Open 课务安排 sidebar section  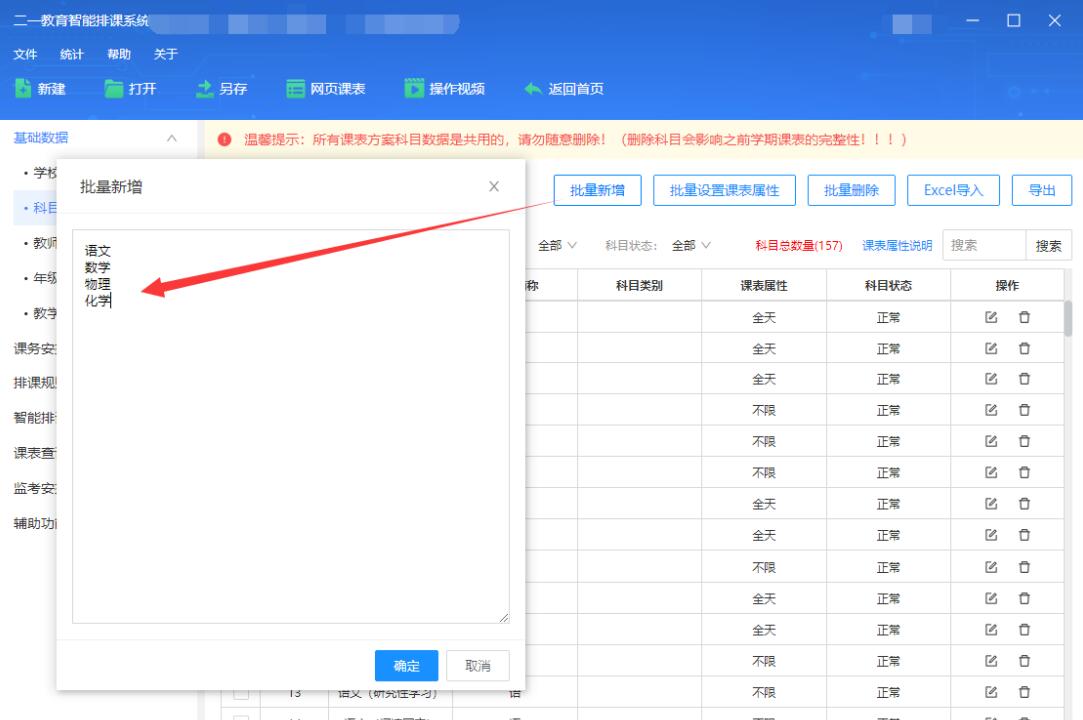tap(35, 348)
